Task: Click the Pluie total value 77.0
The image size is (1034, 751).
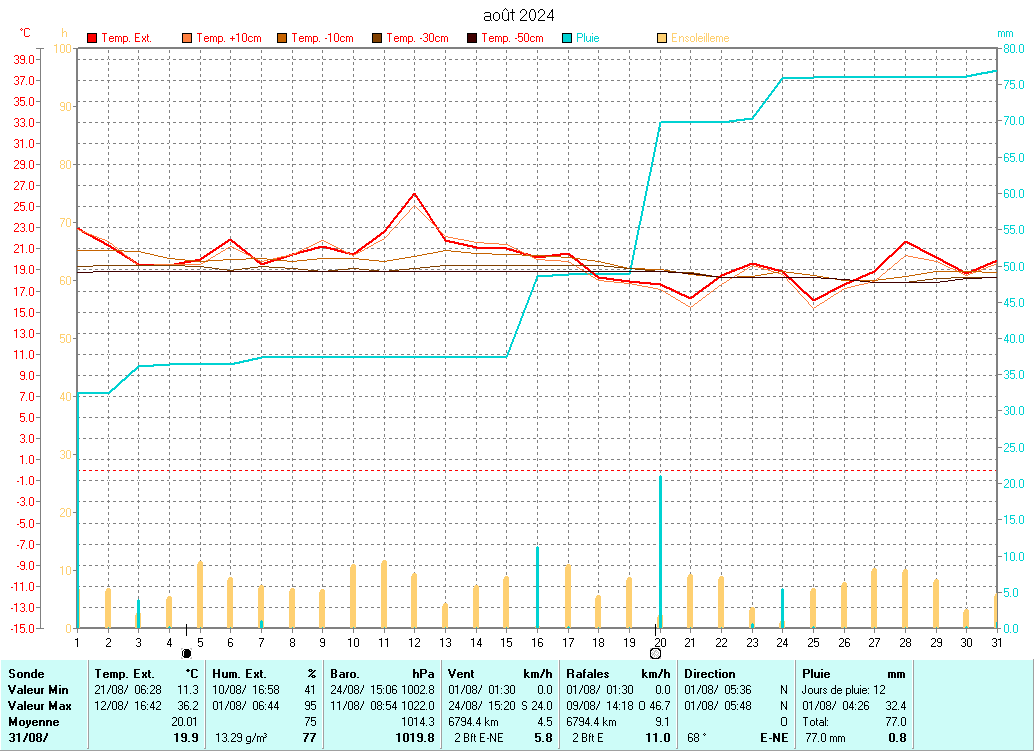Action: (895, 721)
